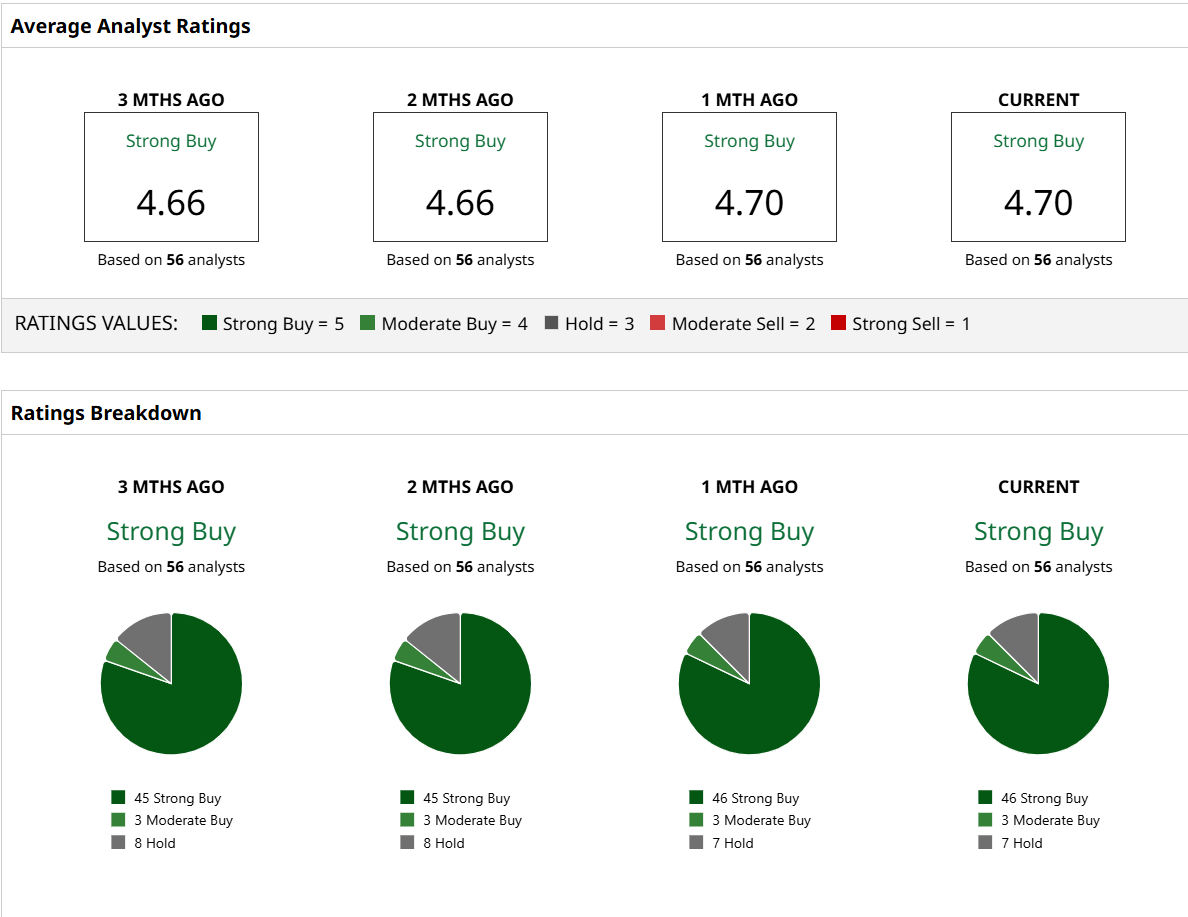The width and height of the screenshot is (1188, 917).
Task: Click the Moderate Buy = 4 legend swatch
Action: click(x=368, y=323)
